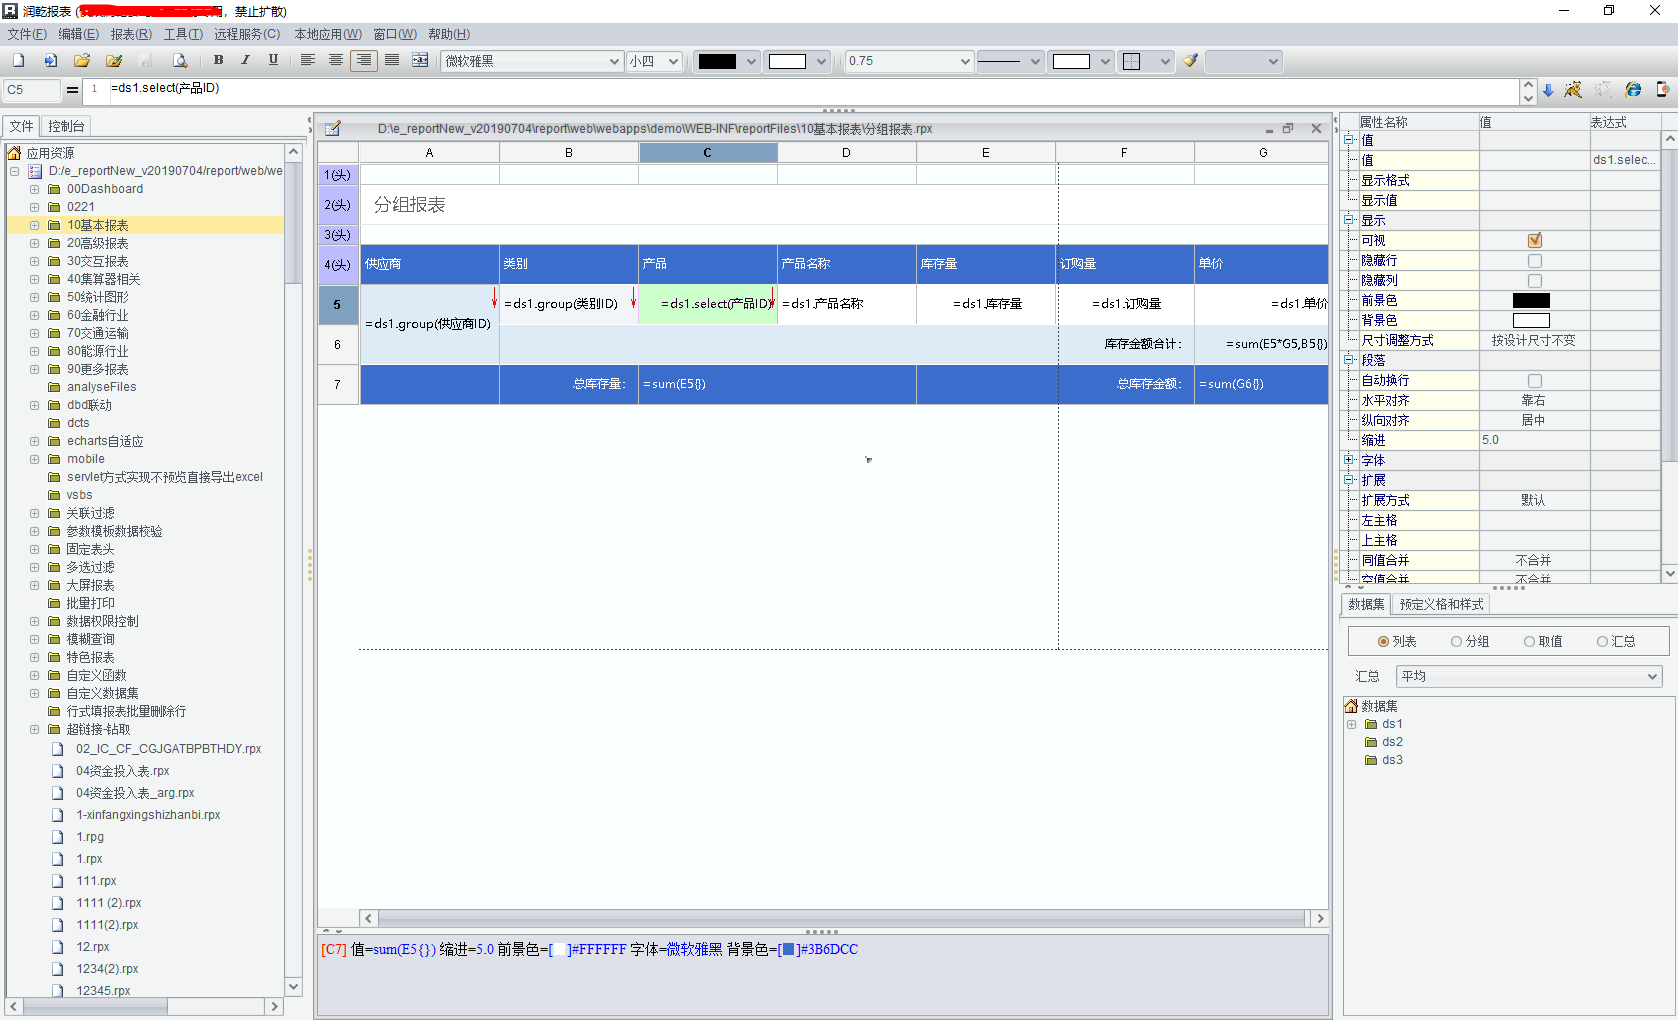Apply underline formatting from the toolbar
Viewport: 1678px width, 1020px height.
tap(273, 61)
